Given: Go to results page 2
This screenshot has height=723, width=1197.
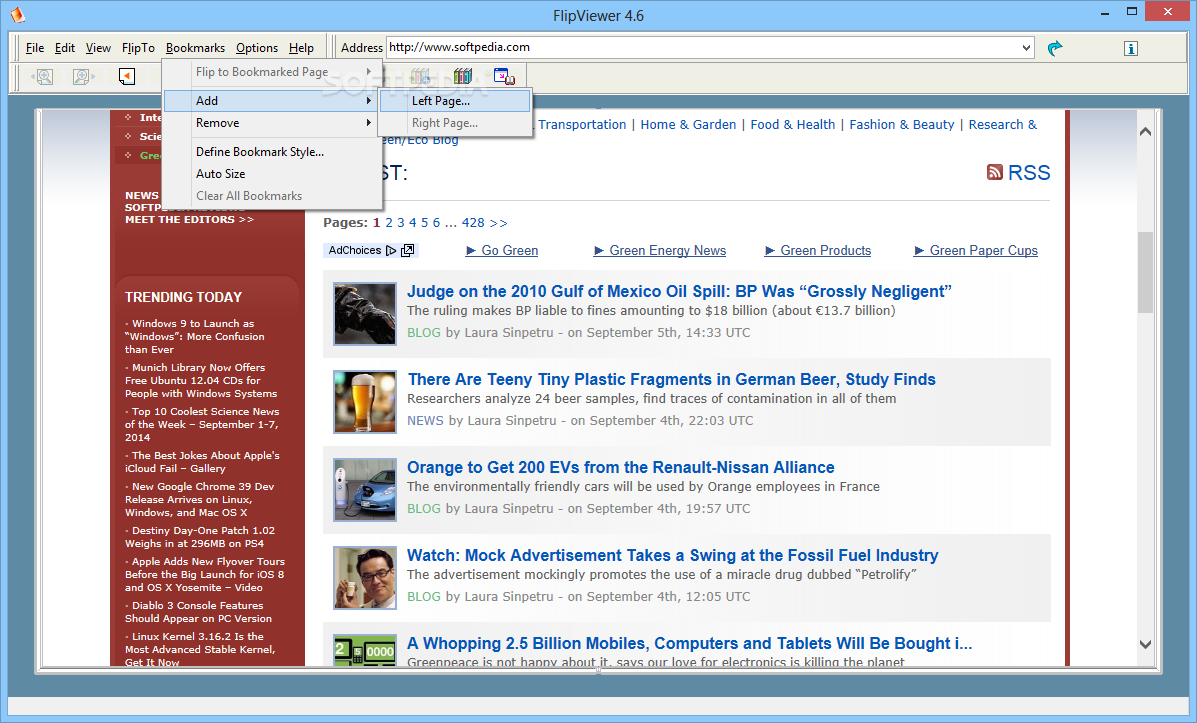Looking at the screenshot, I should pos(389,223).
